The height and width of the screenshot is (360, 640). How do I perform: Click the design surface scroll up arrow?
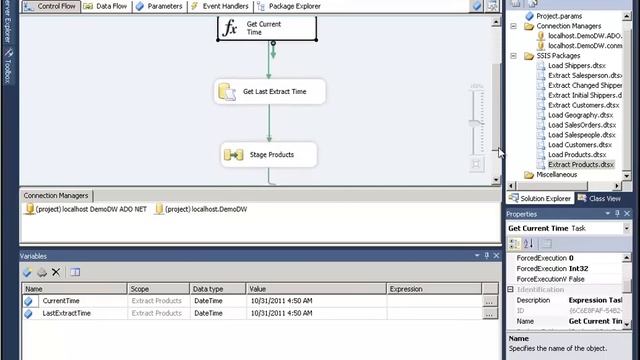pyautogui.click(x=496, y=22)
